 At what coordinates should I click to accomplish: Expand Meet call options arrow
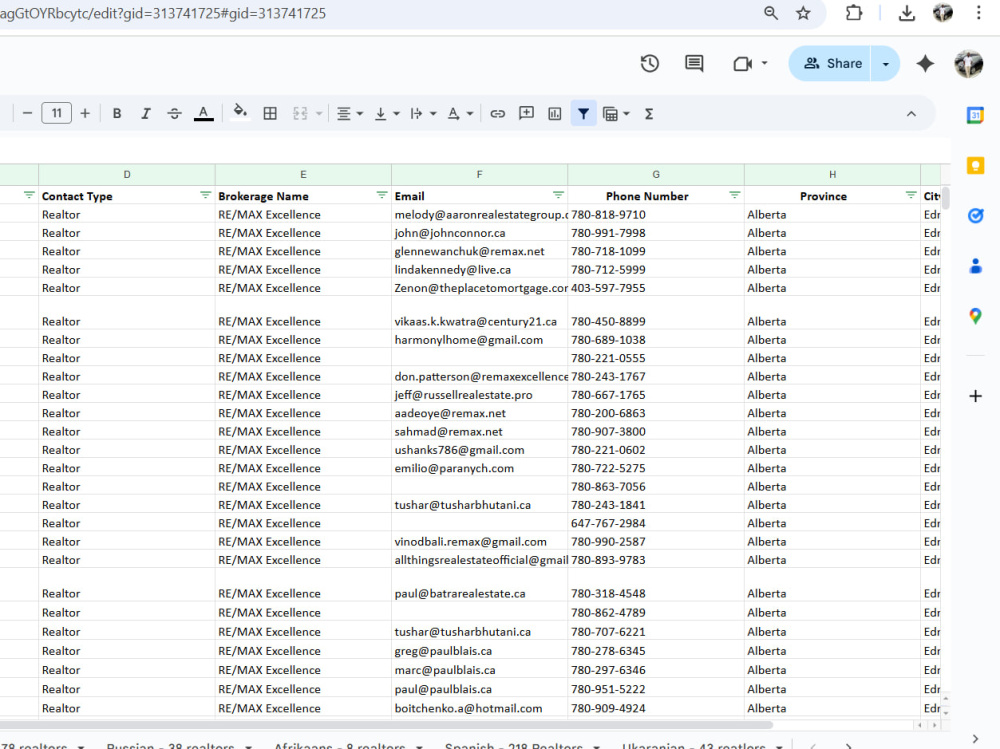[764, 63]
